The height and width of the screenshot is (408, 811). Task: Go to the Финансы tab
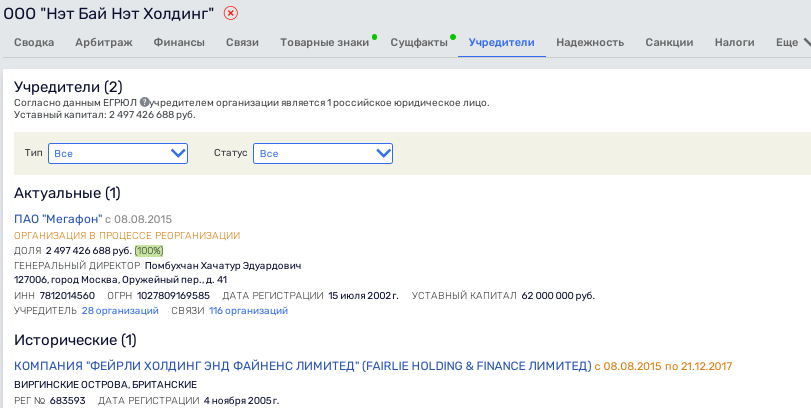tap(179, 43)
